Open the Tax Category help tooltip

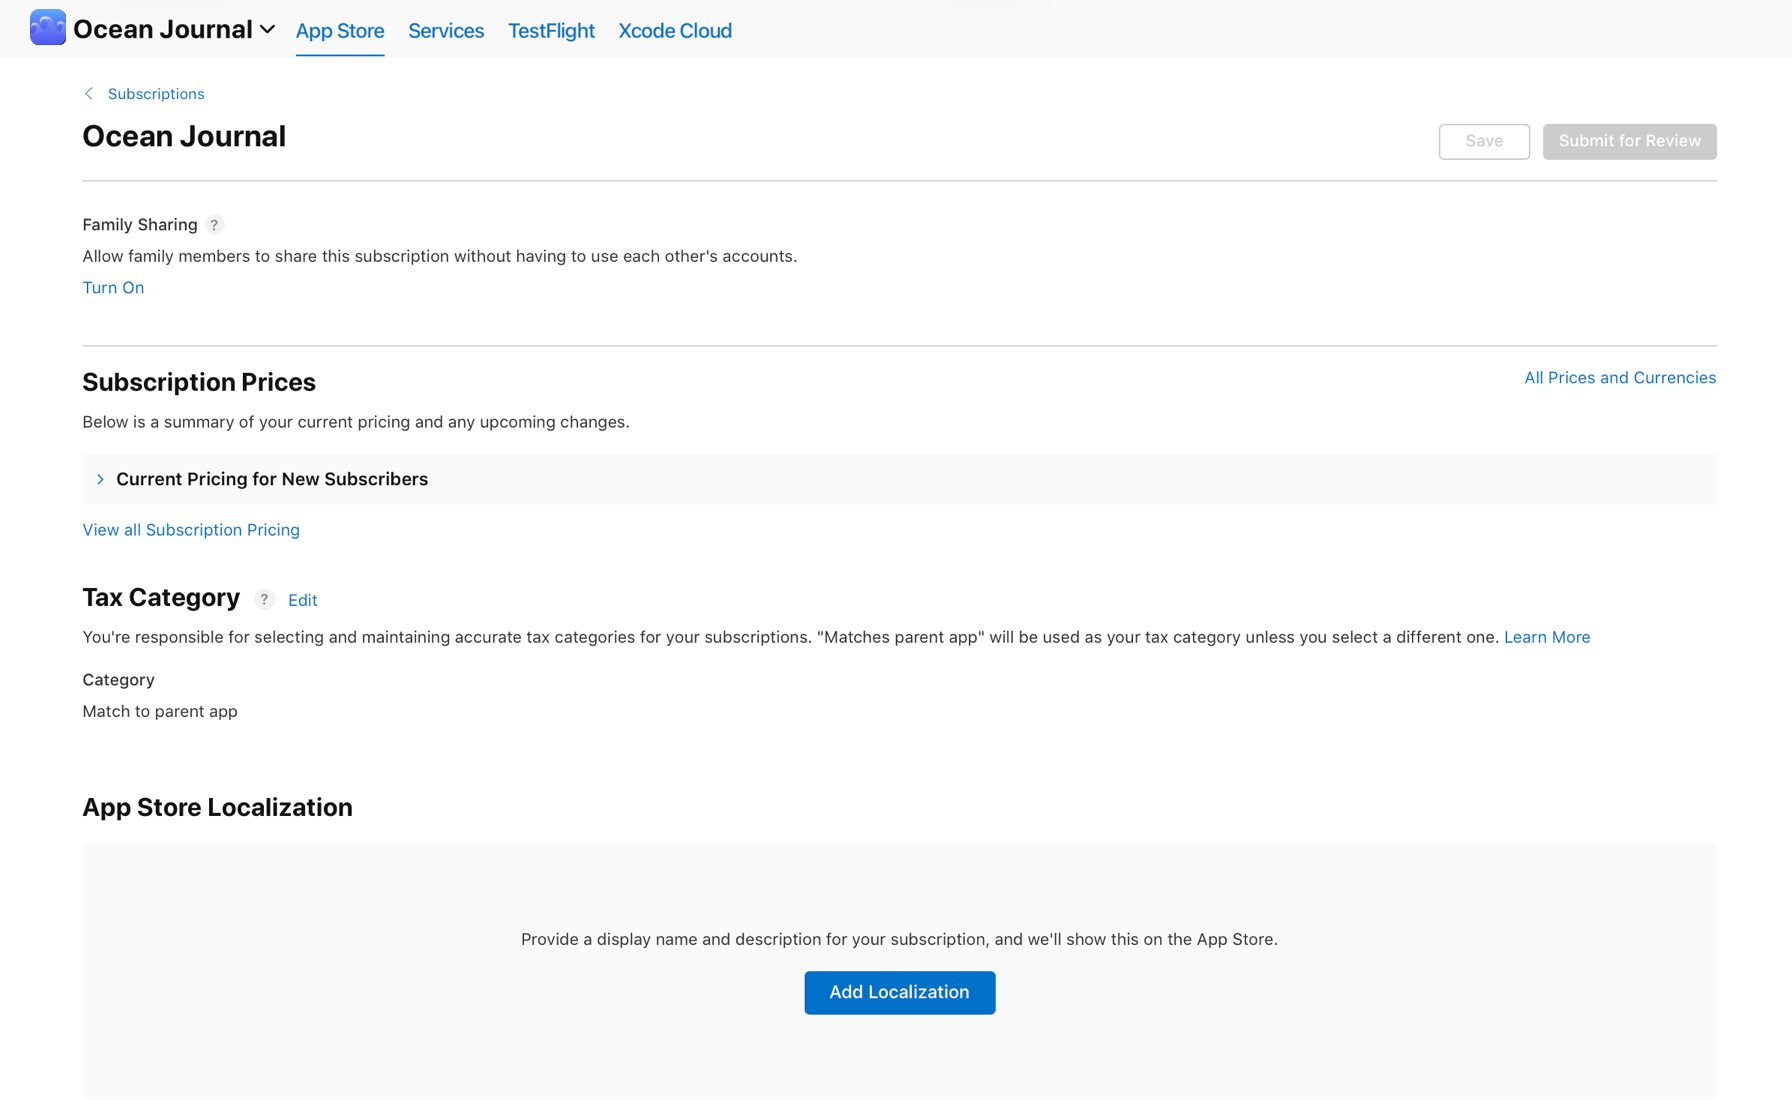click(x=264, y=599)
